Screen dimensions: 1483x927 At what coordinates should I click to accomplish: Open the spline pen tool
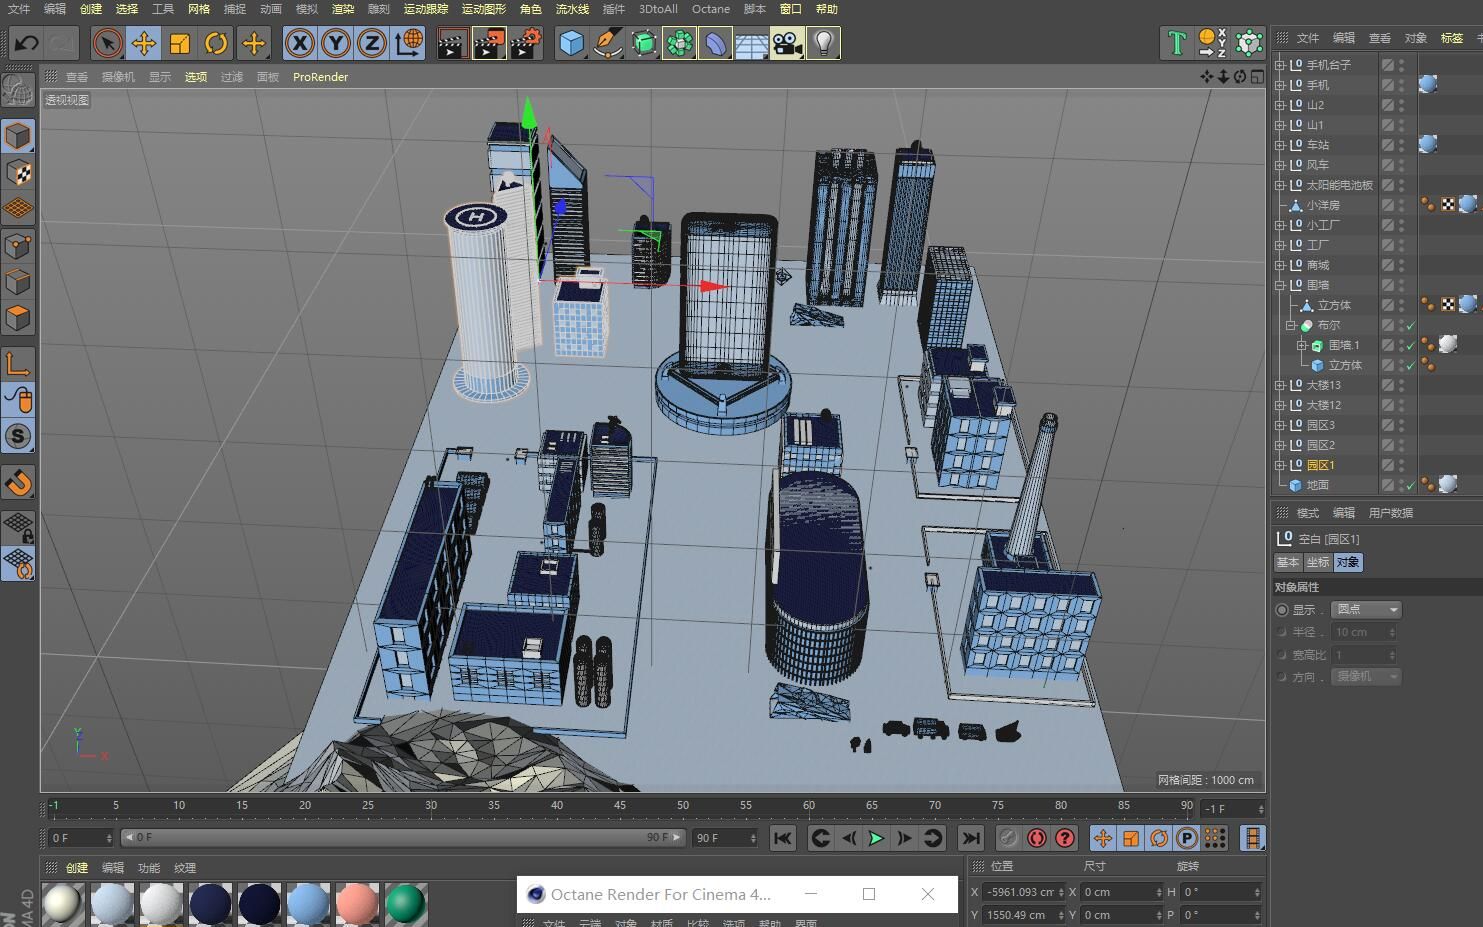607,43
